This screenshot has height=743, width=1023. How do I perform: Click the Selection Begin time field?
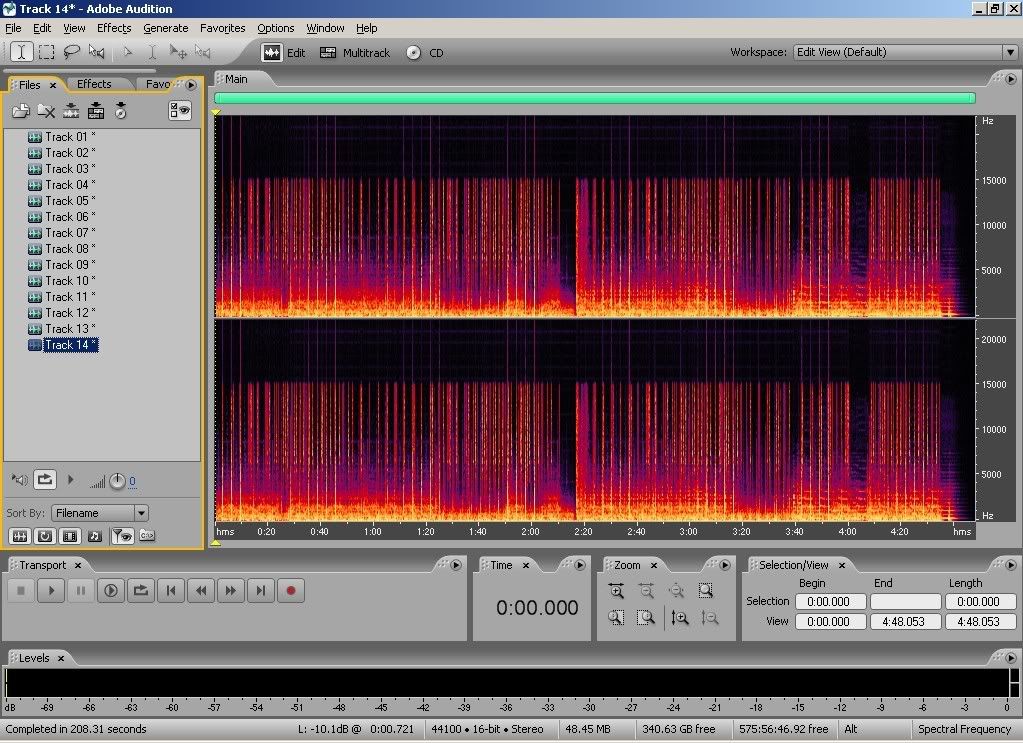831,601
